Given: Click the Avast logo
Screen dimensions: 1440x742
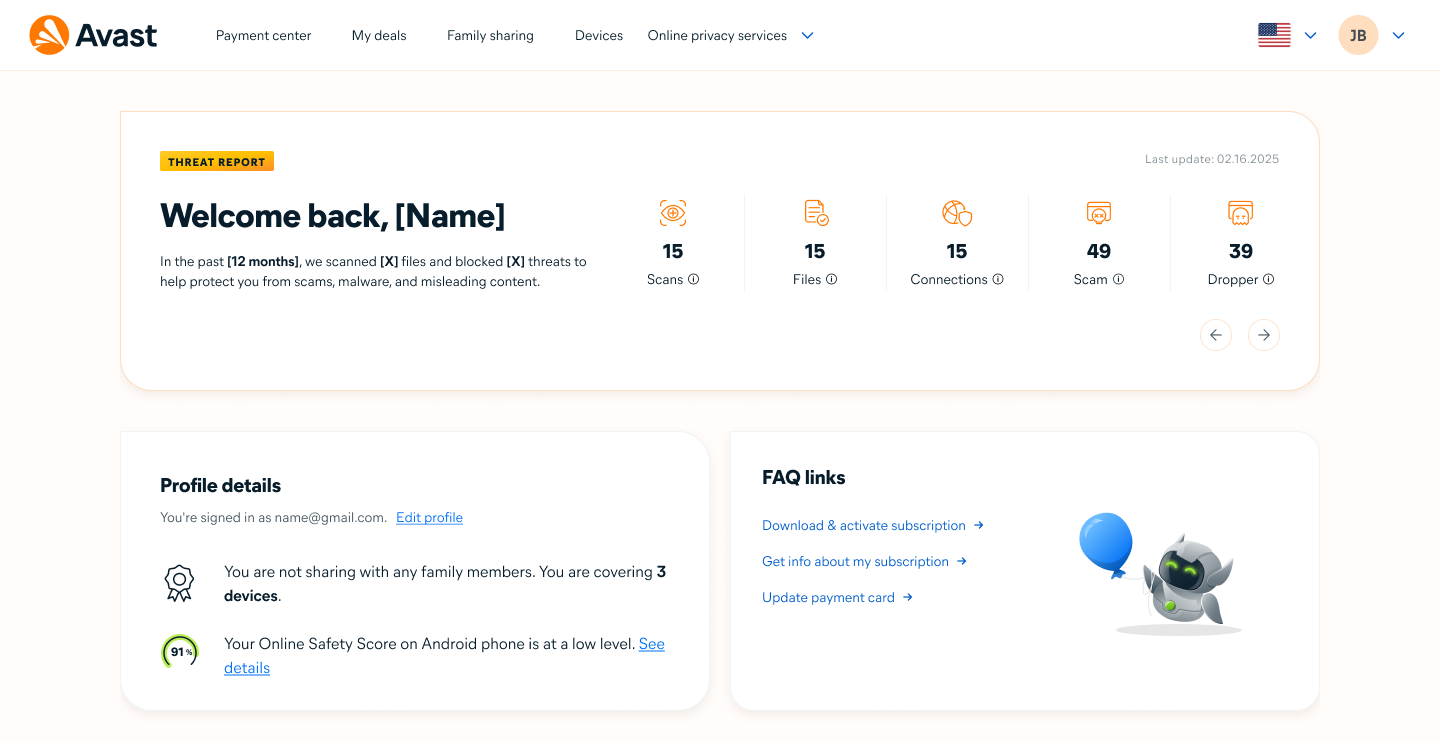Looking at the screenshot, I should (x=93, y=35).
